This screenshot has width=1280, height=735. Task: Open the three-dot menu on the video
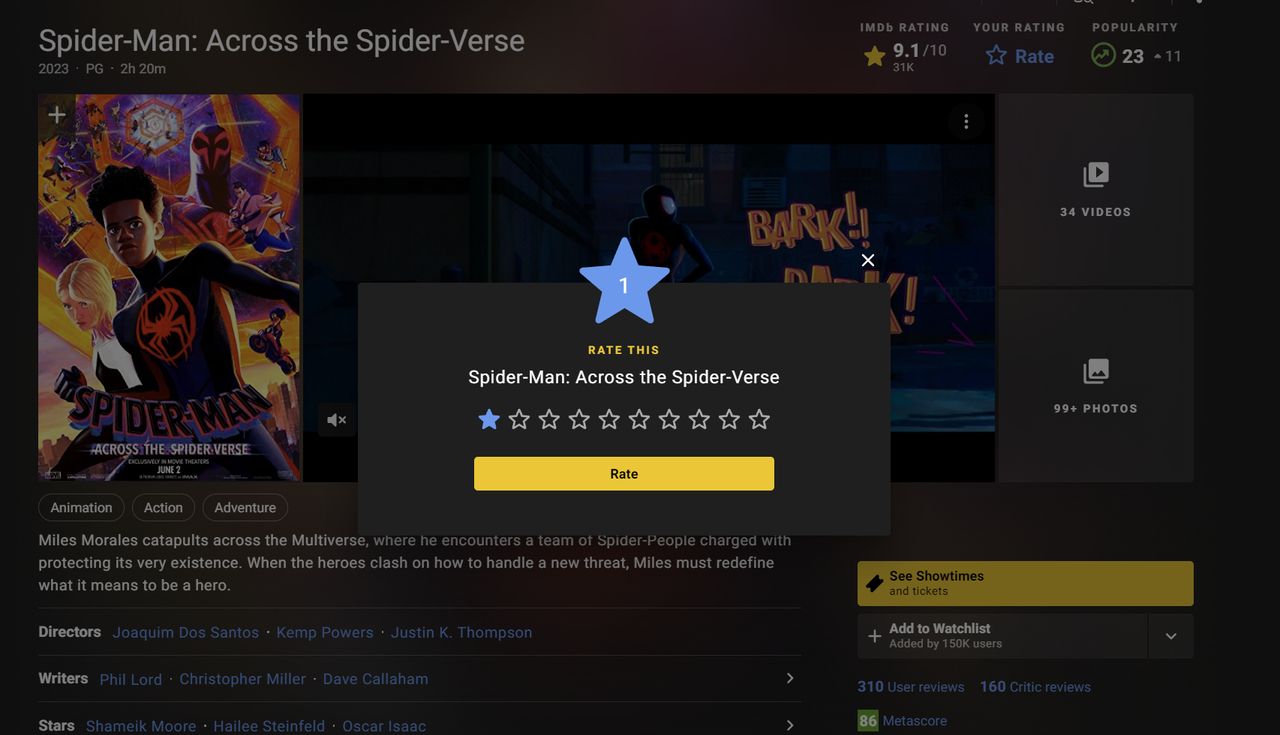(966, 122)
